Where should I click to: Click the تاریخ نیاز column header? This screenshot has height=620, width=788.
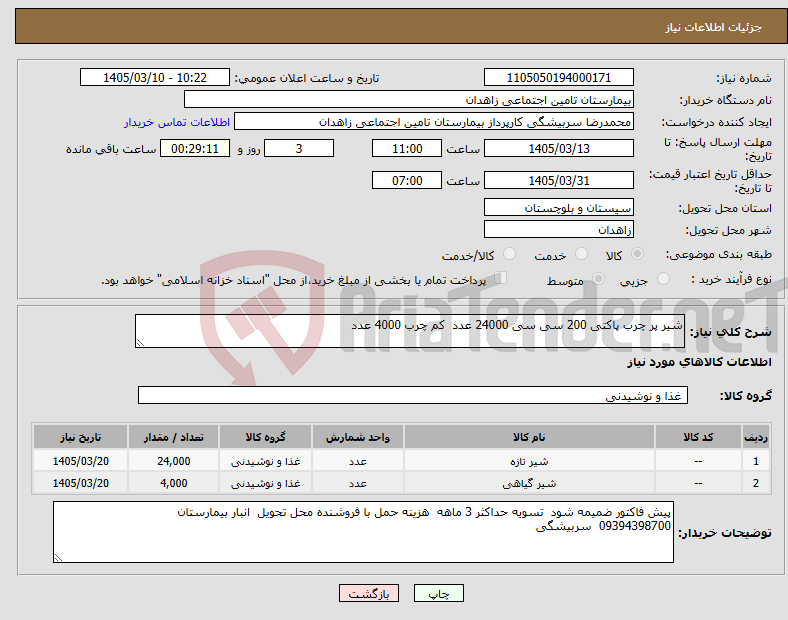(80, 437)
